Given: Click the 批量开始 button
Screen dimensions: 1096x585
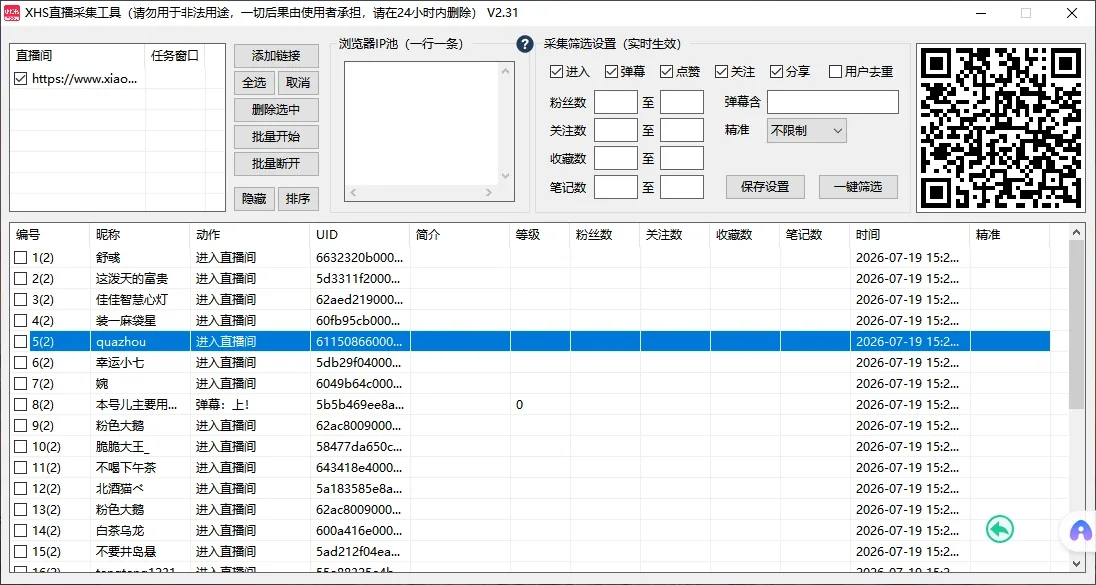Looking at the screenshot, I should click(276, 136).
